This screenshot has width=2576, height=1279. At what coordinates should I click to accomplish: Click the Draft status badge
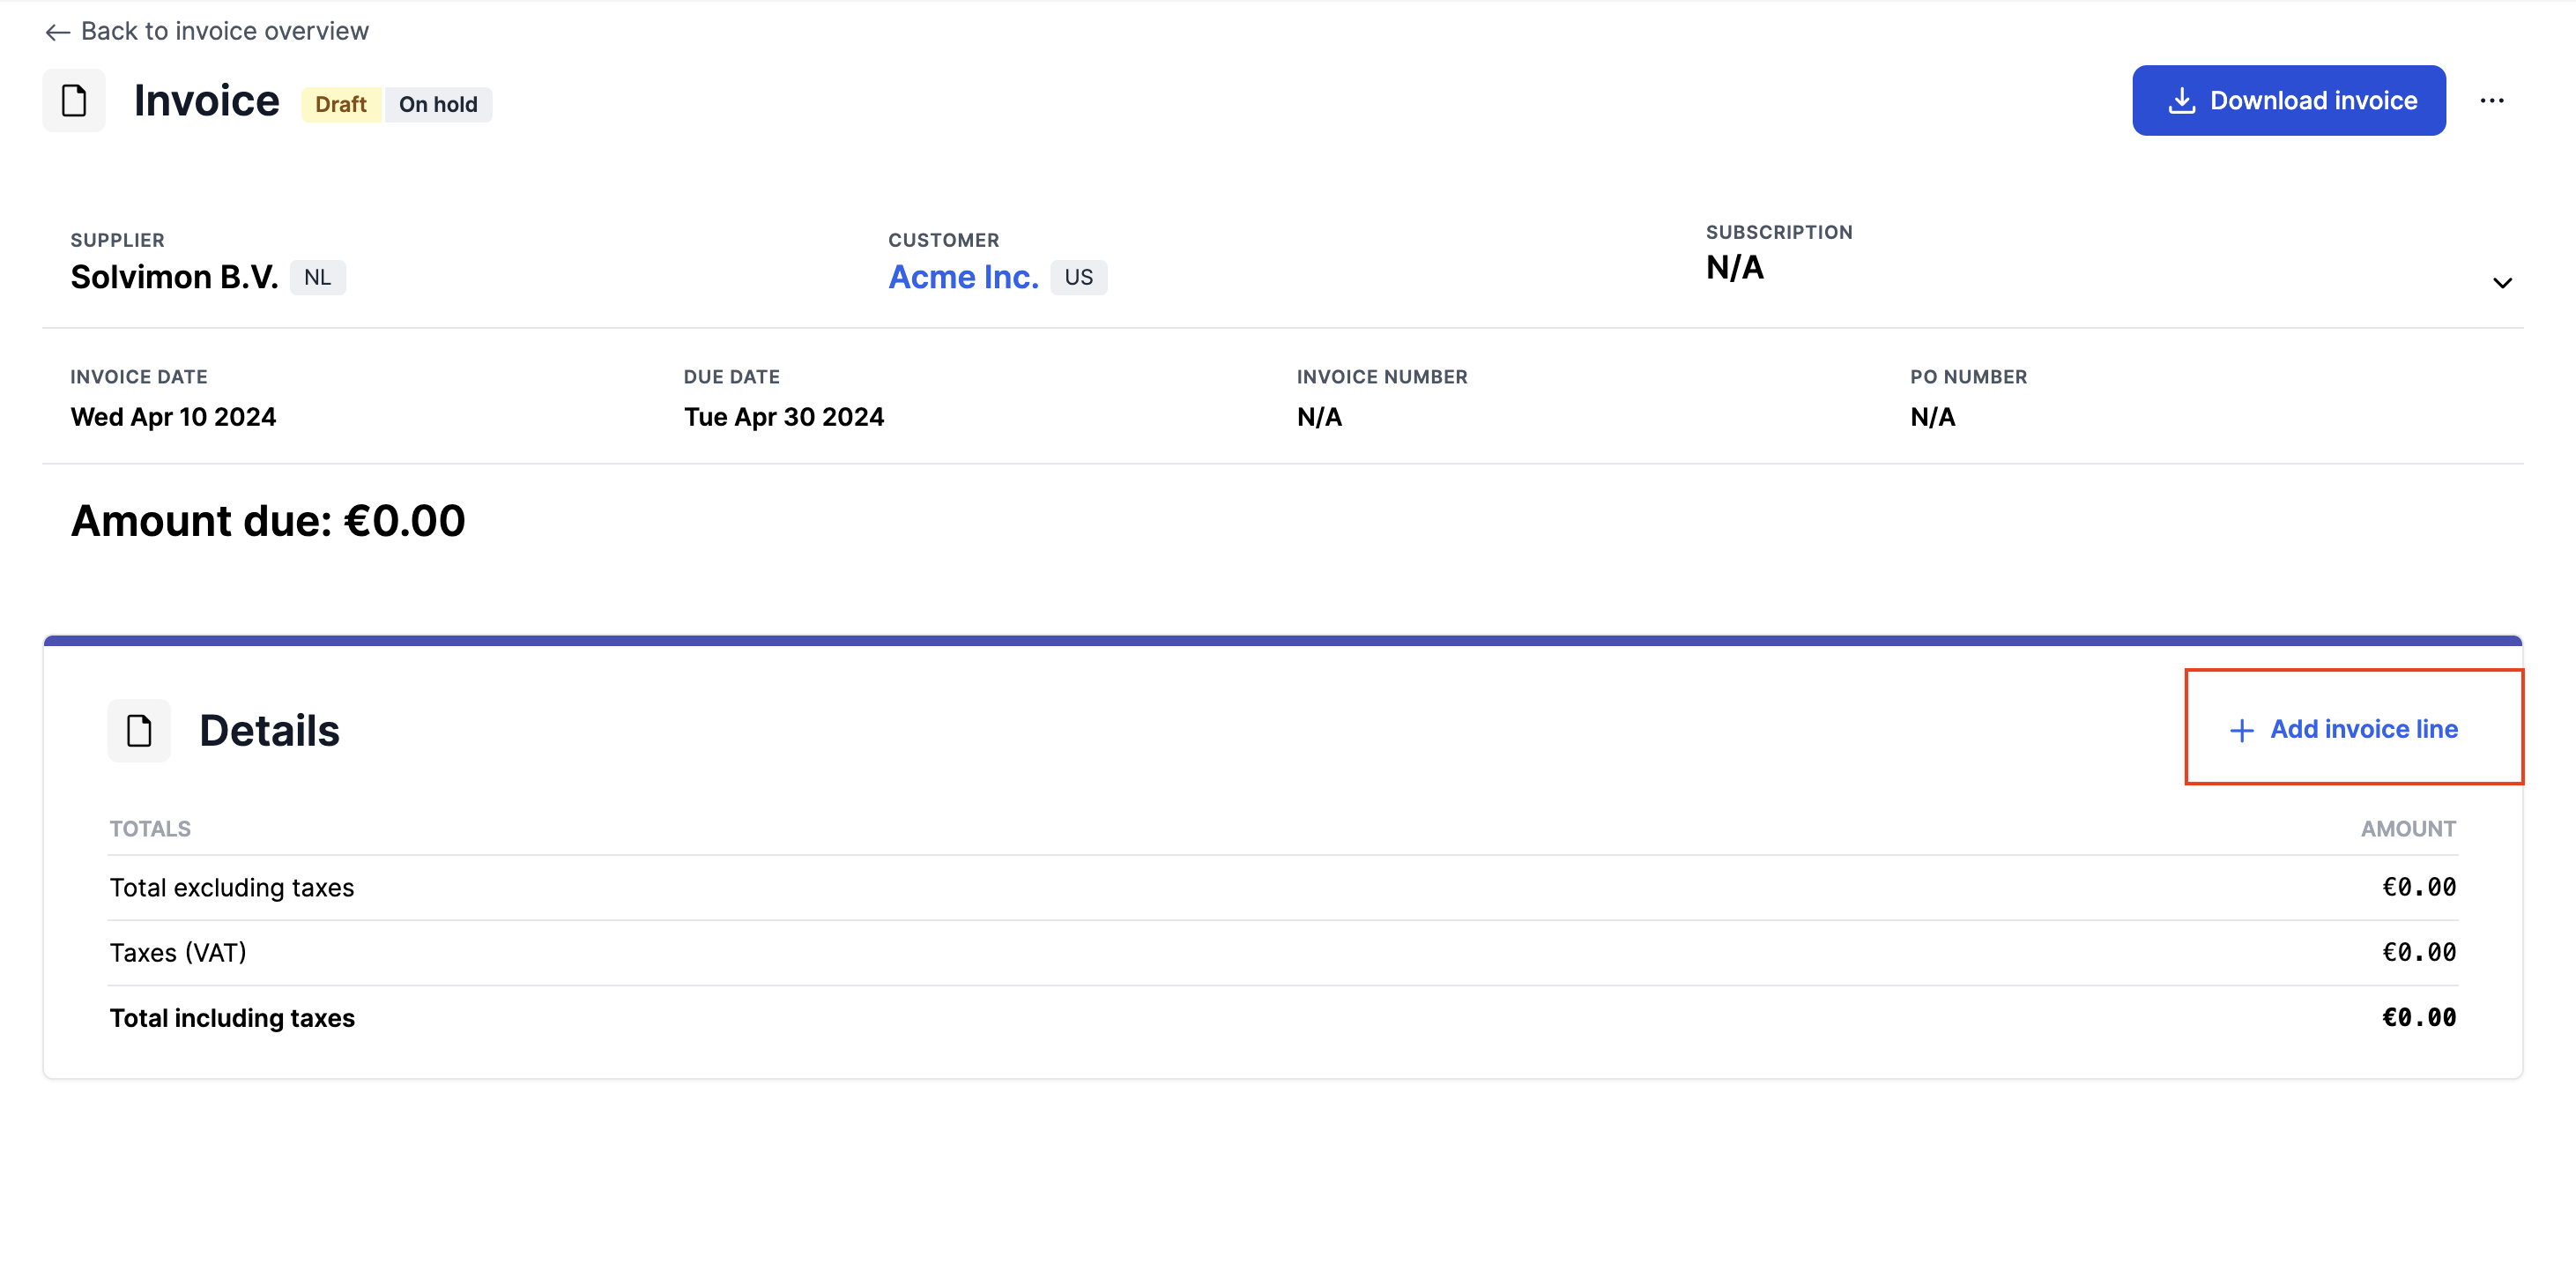click(340, 105)
